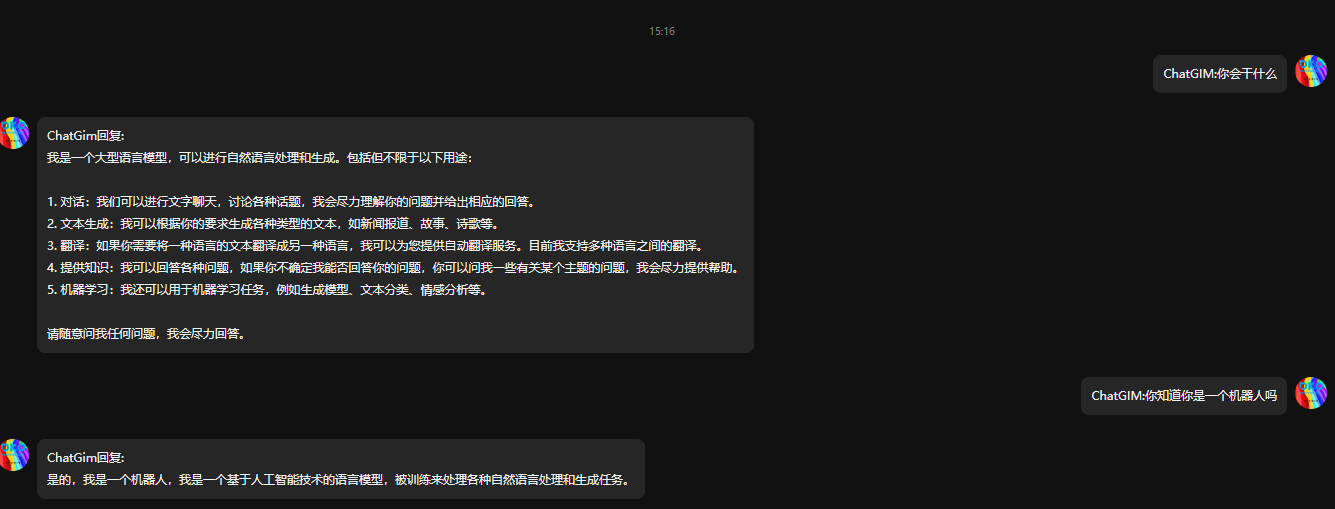Screen dimensions: 1335x509
Task: Click the "请随意问我任何问题" closing line
Action: tap(146, 334)
